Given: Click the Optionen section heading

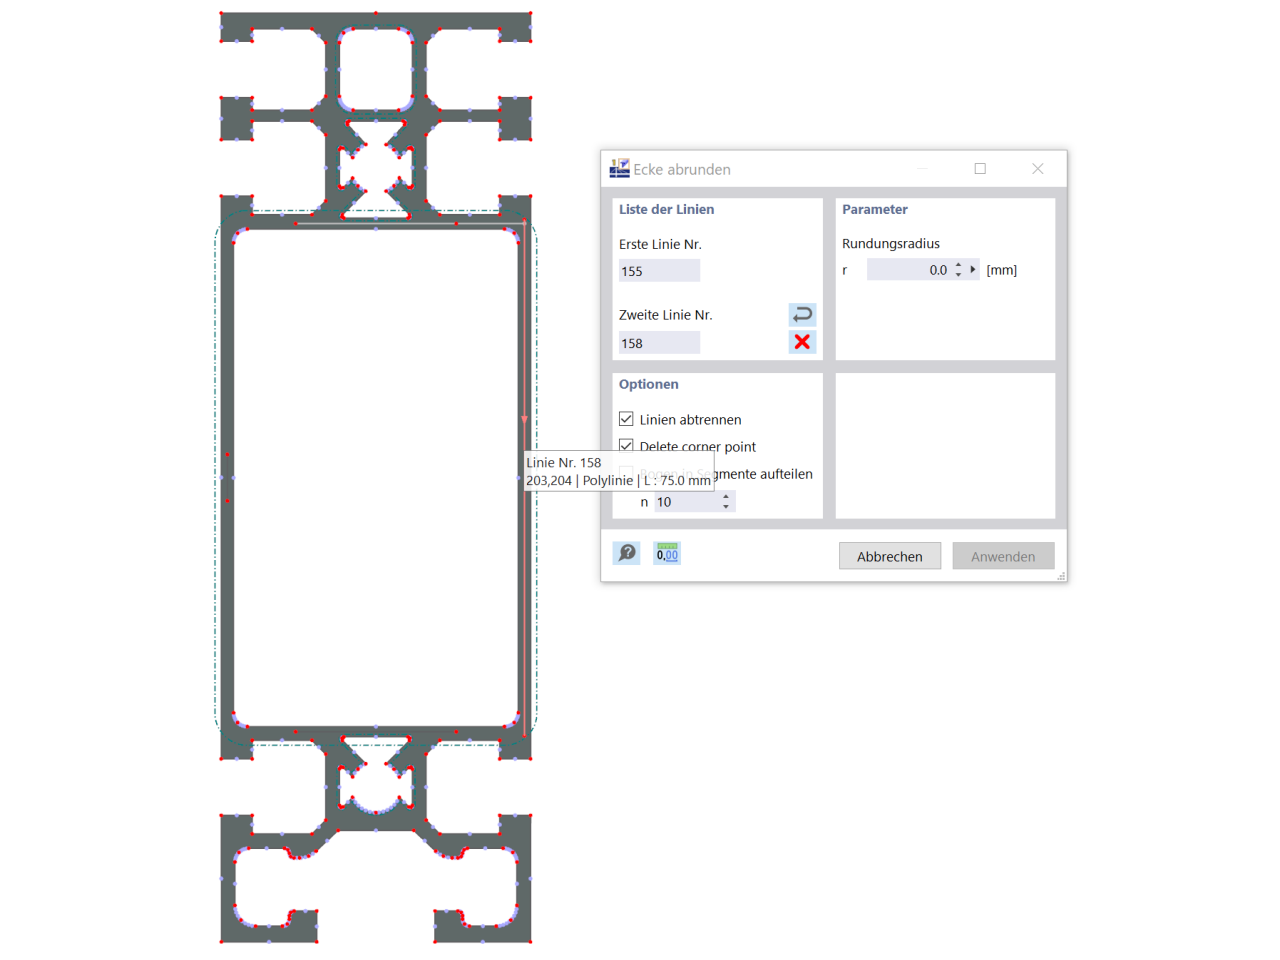Looking at the screenshot, I should point(648,384).
